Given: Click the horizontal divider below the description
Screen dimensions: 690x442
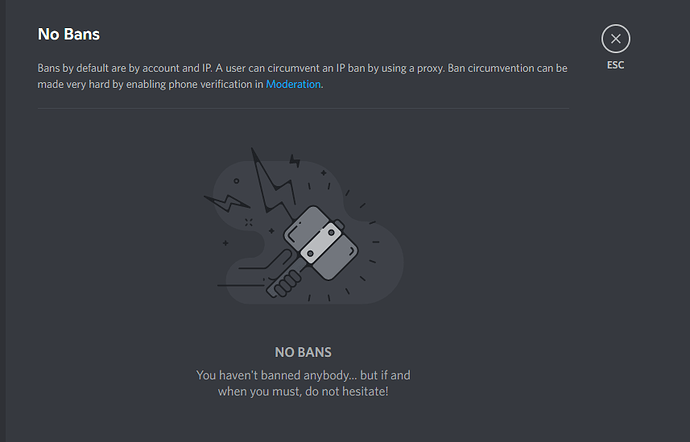Looking at the screenshot, I should 303,108.
